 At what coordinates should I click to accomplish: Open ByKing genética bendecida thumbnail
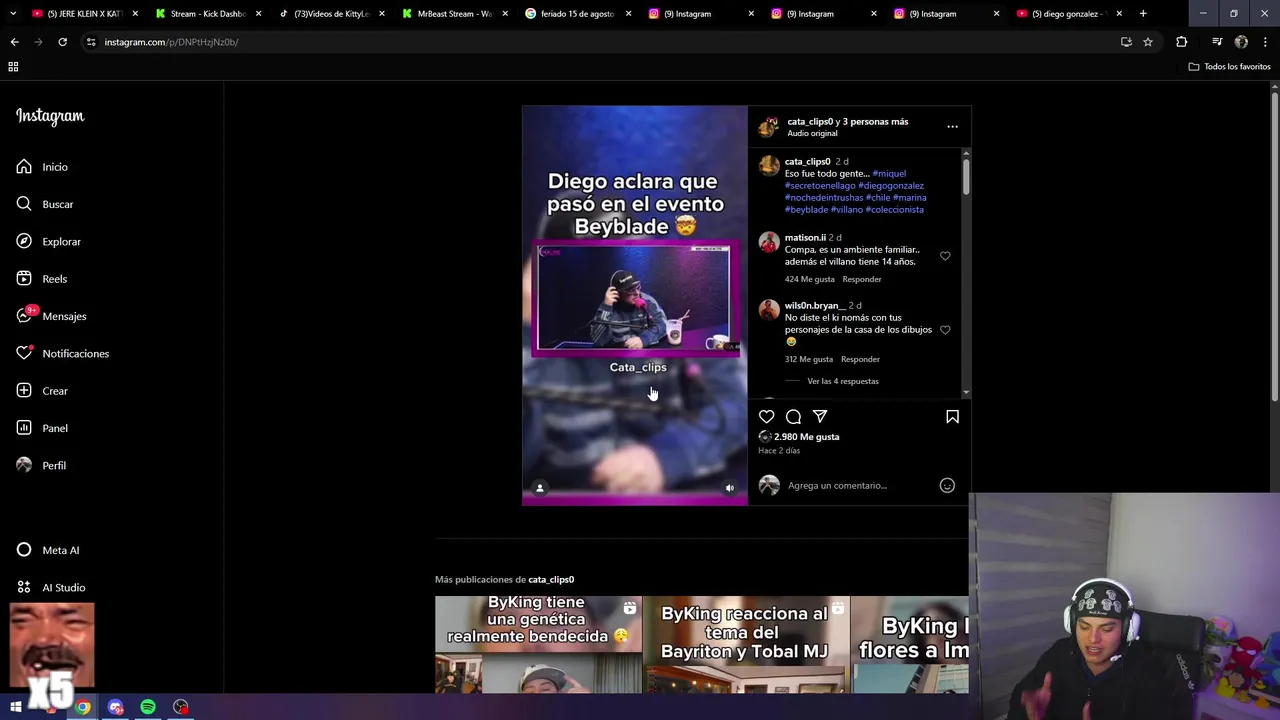(538, 645)
